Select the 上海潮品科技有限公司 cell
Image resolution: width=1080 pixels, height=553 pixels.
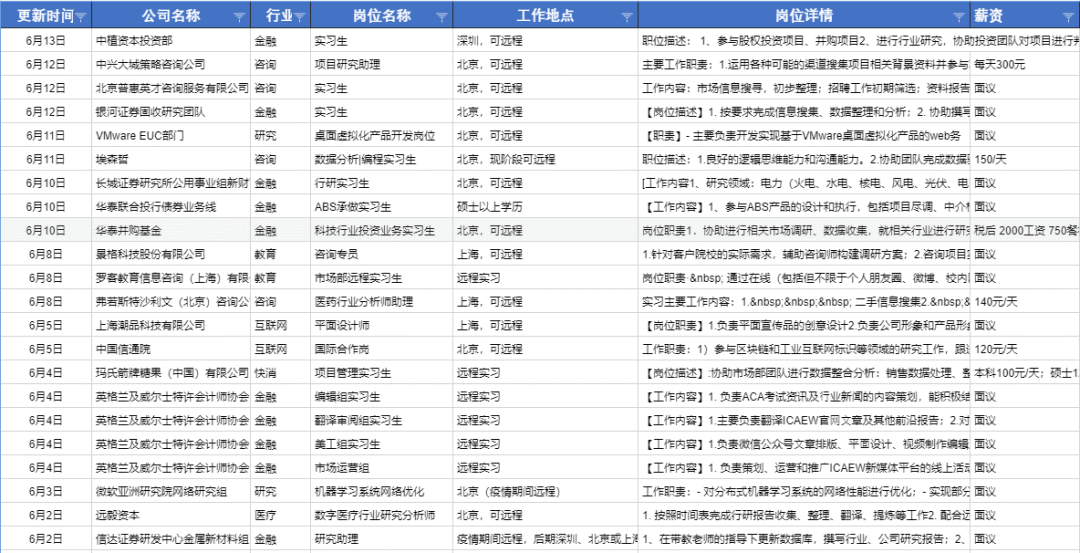172,324
